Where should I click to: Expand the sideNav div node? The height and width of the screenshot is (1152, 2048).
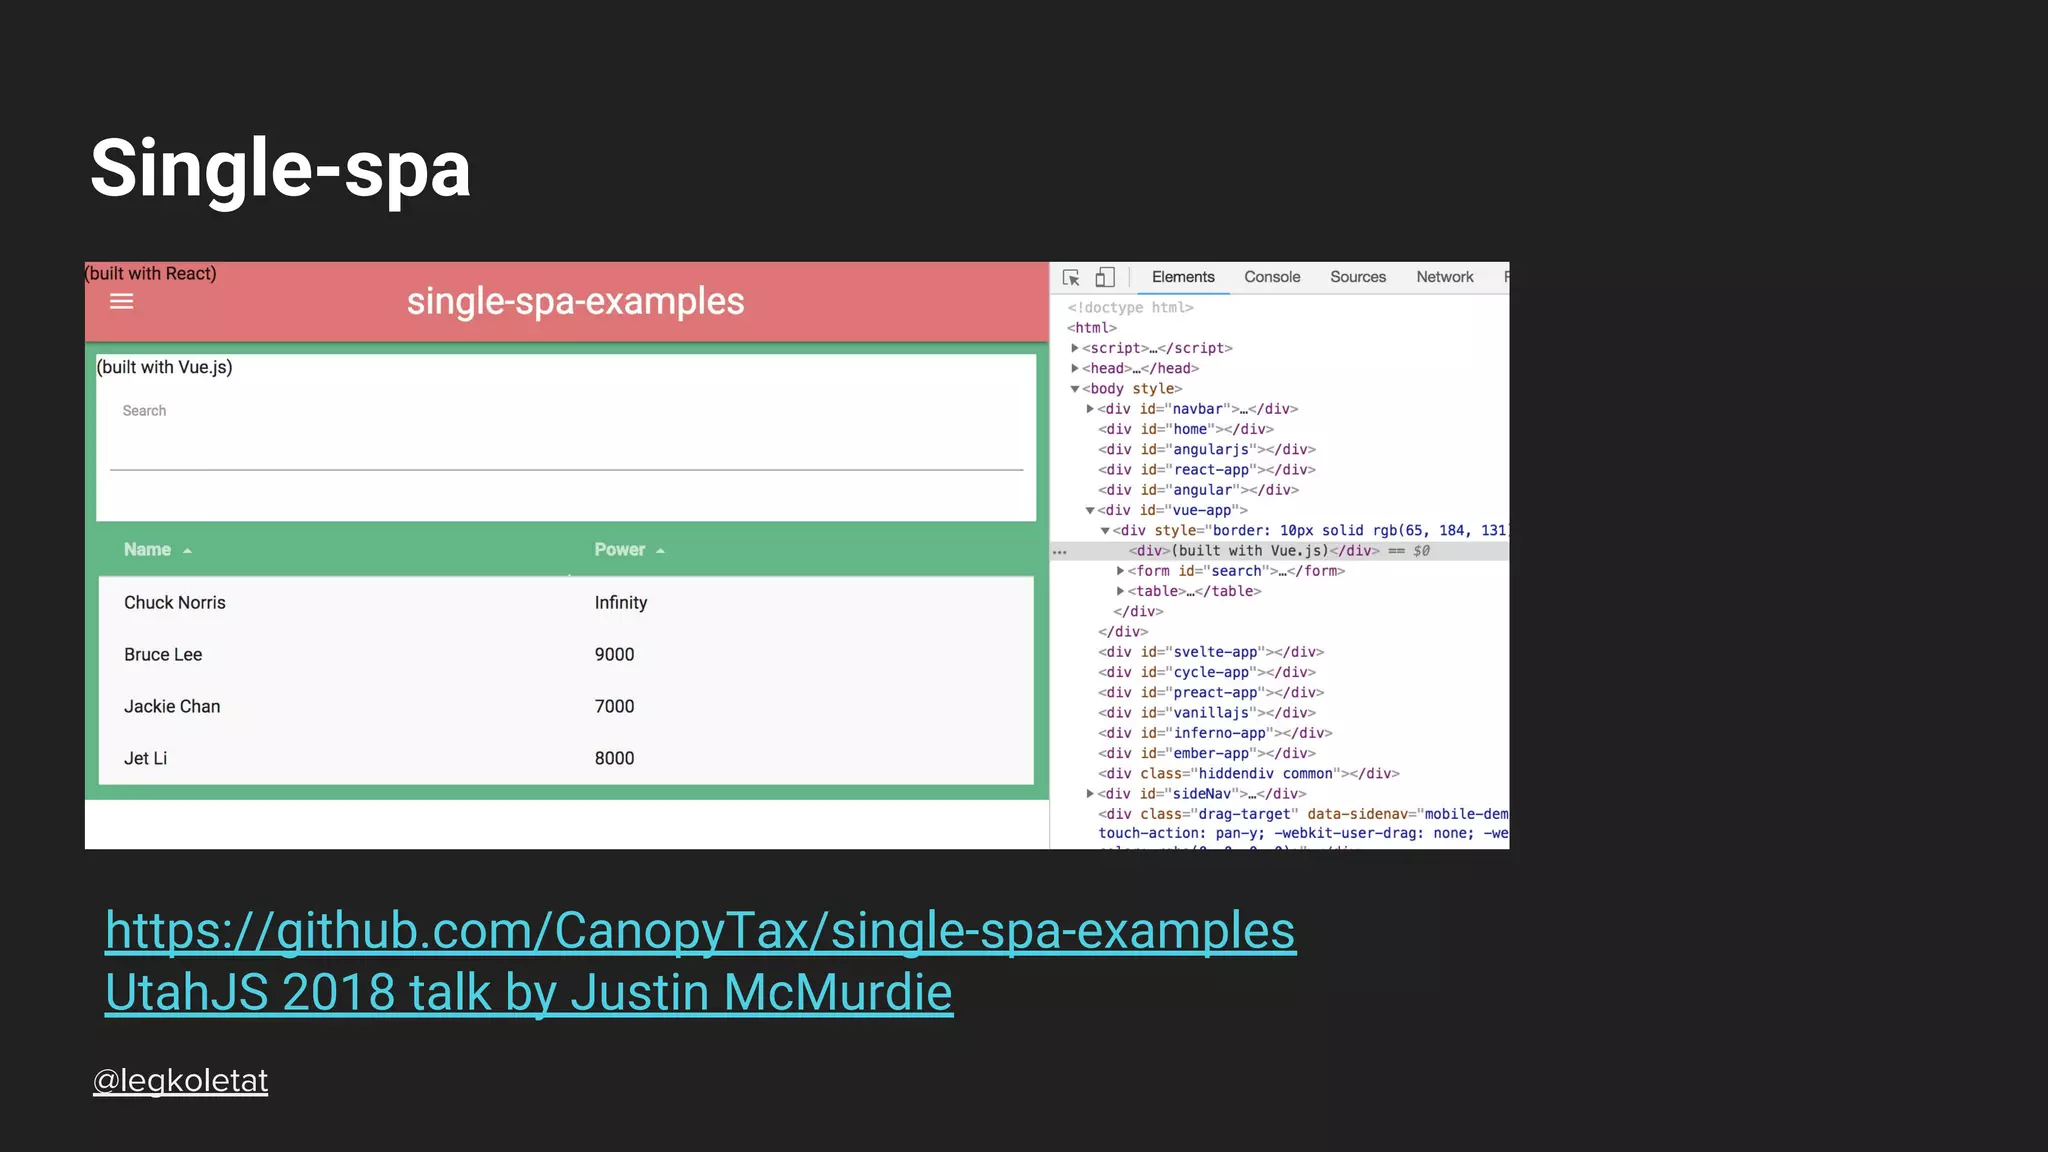1090,794
